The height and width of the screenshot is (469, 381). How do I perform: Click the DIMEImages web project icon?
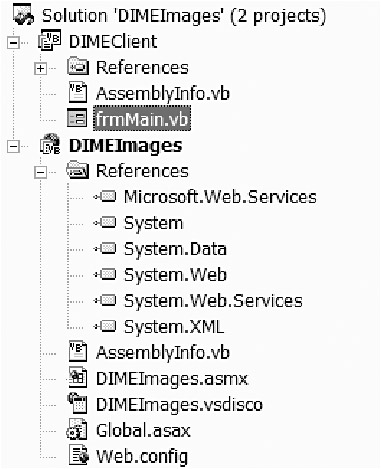50,144
